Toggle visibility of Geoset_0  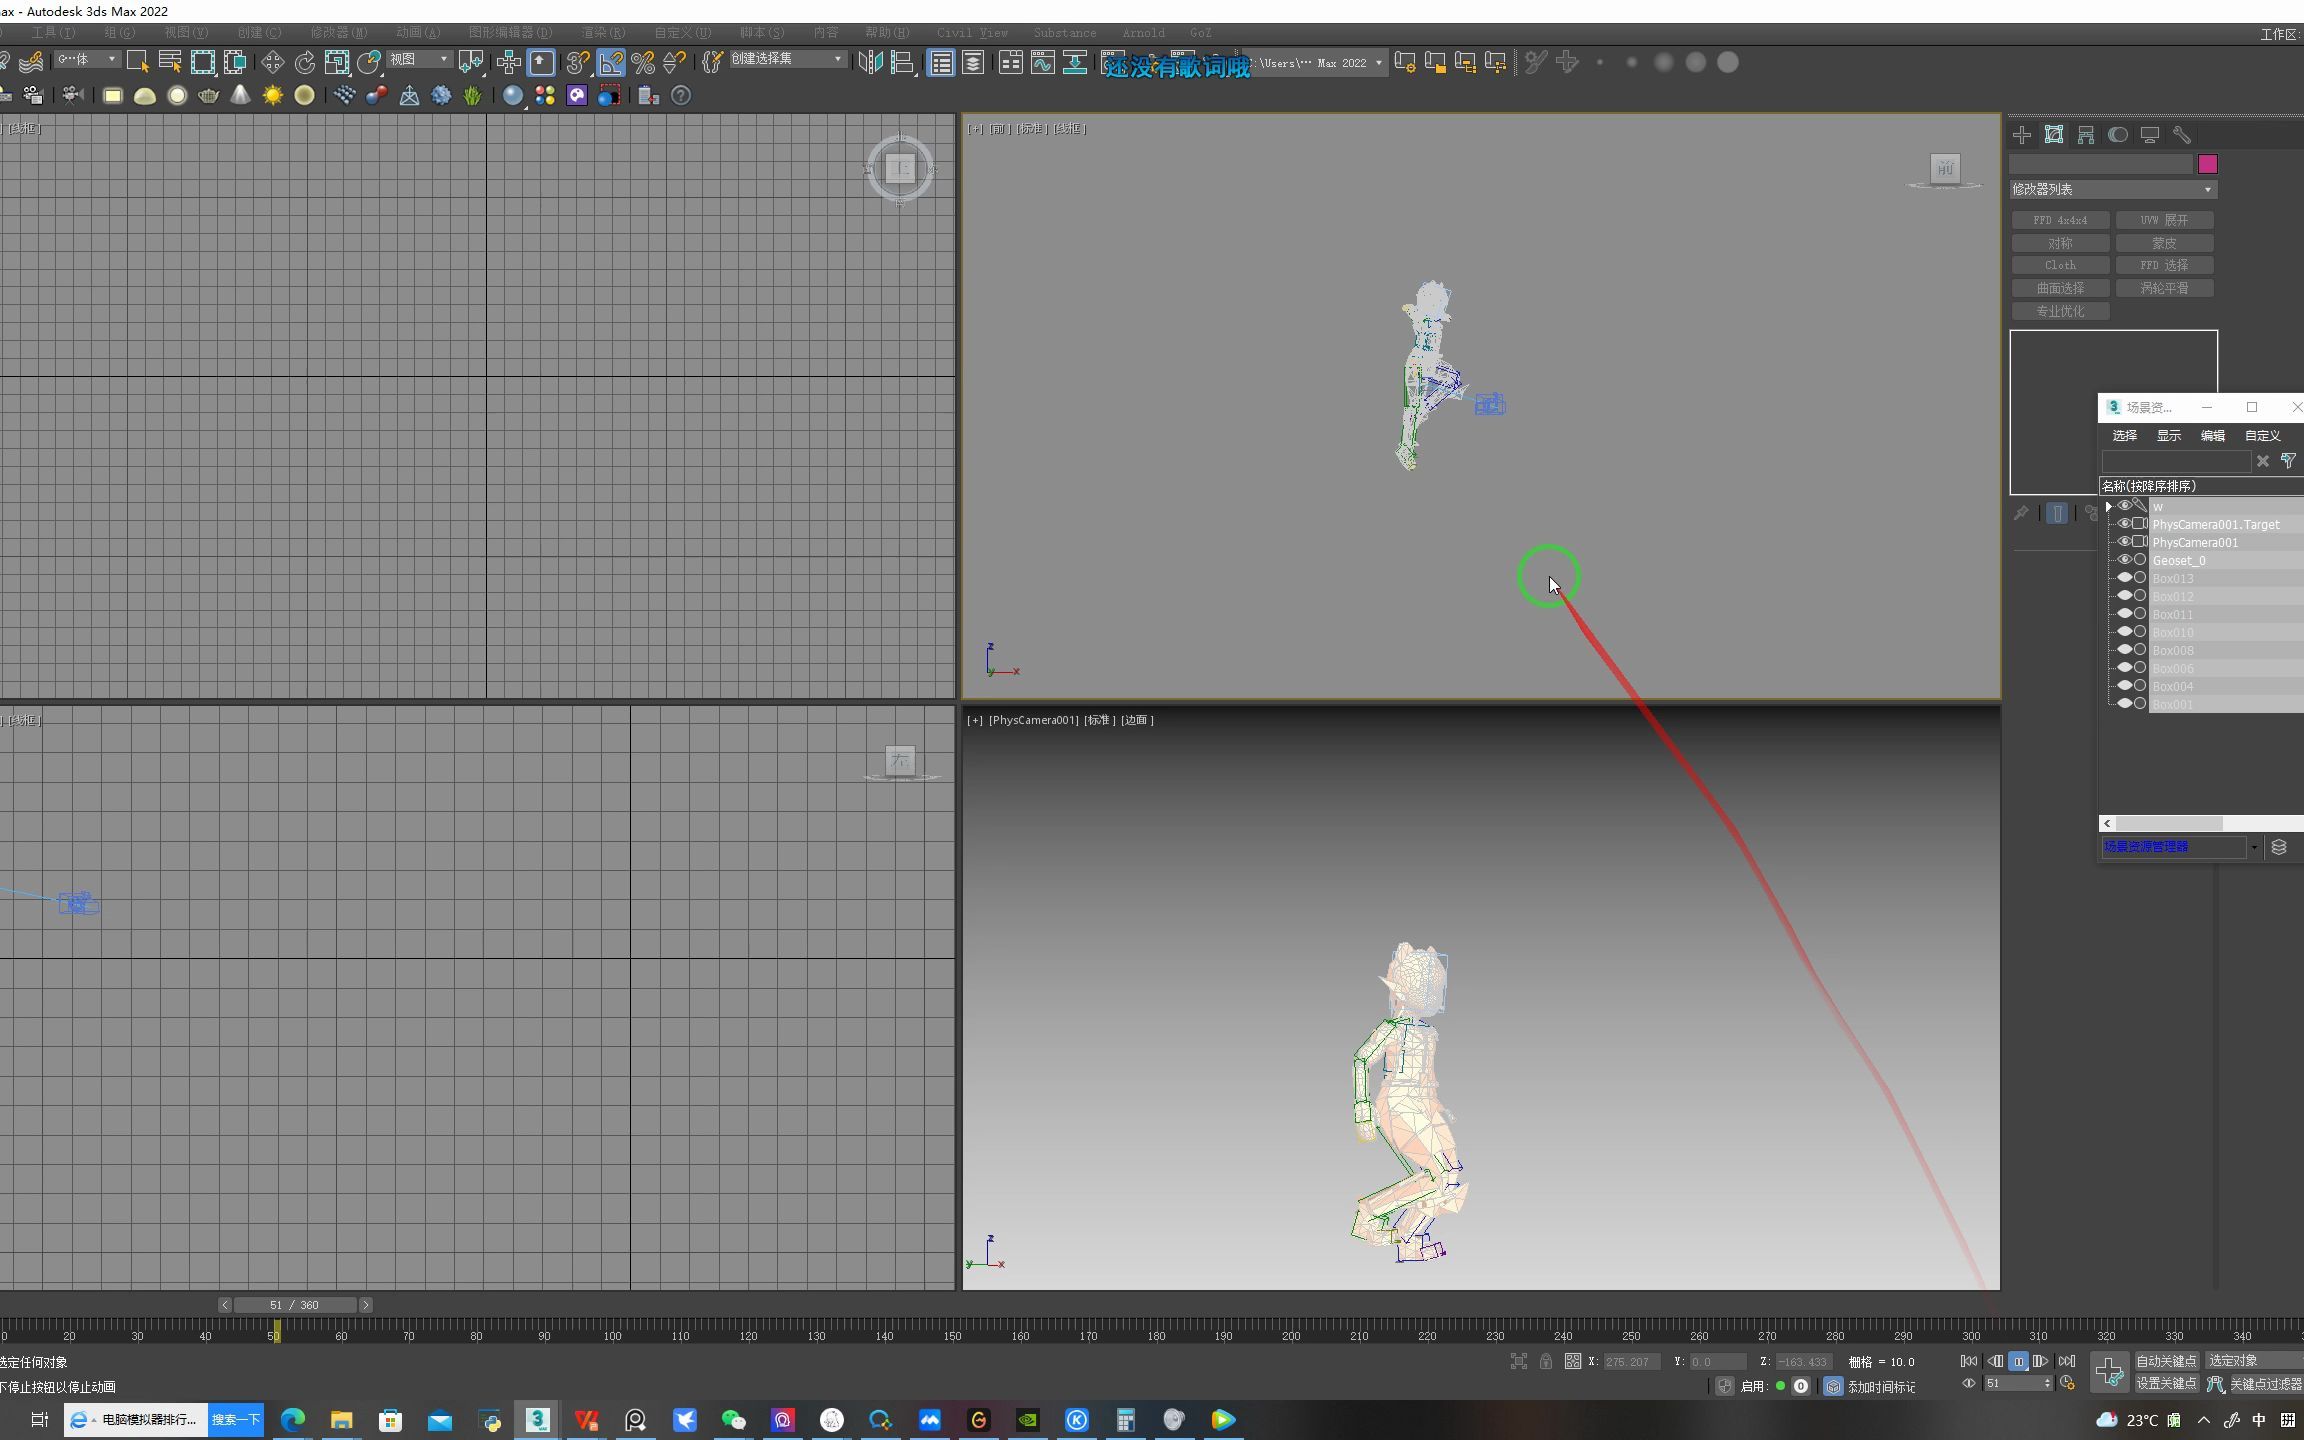click(2124, 559)
